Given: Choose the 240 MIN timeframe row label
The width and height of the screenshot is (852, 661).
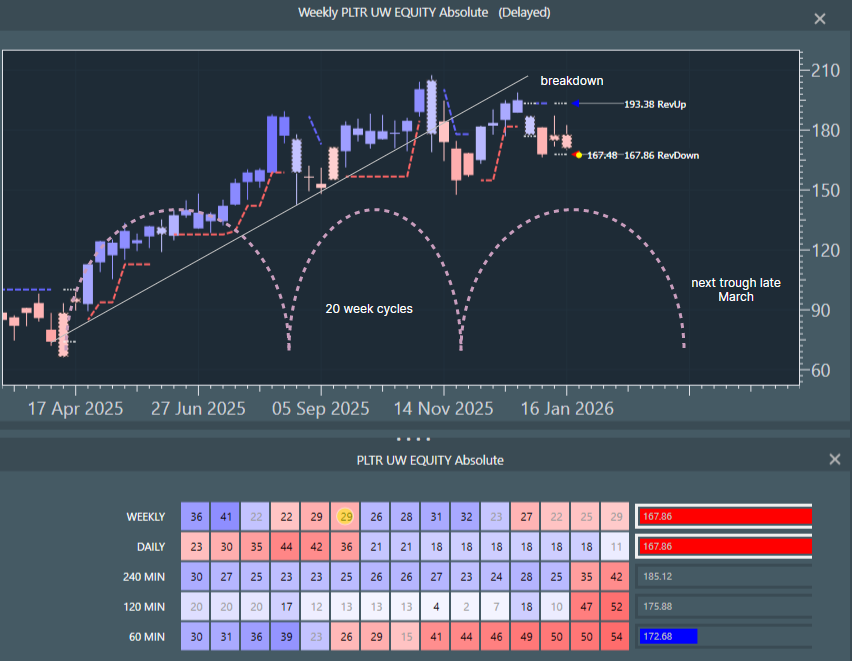Looking at the screenshot, I should coord(145,576).
